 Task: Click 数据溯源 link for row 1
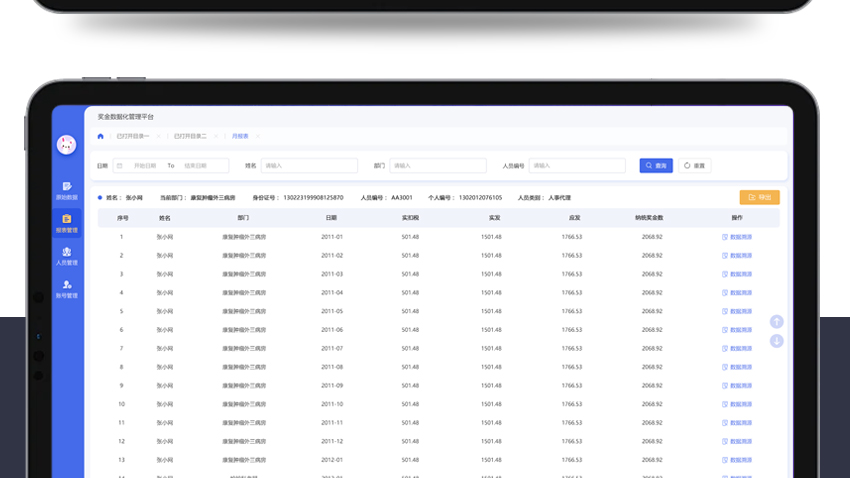coord(737,237)
